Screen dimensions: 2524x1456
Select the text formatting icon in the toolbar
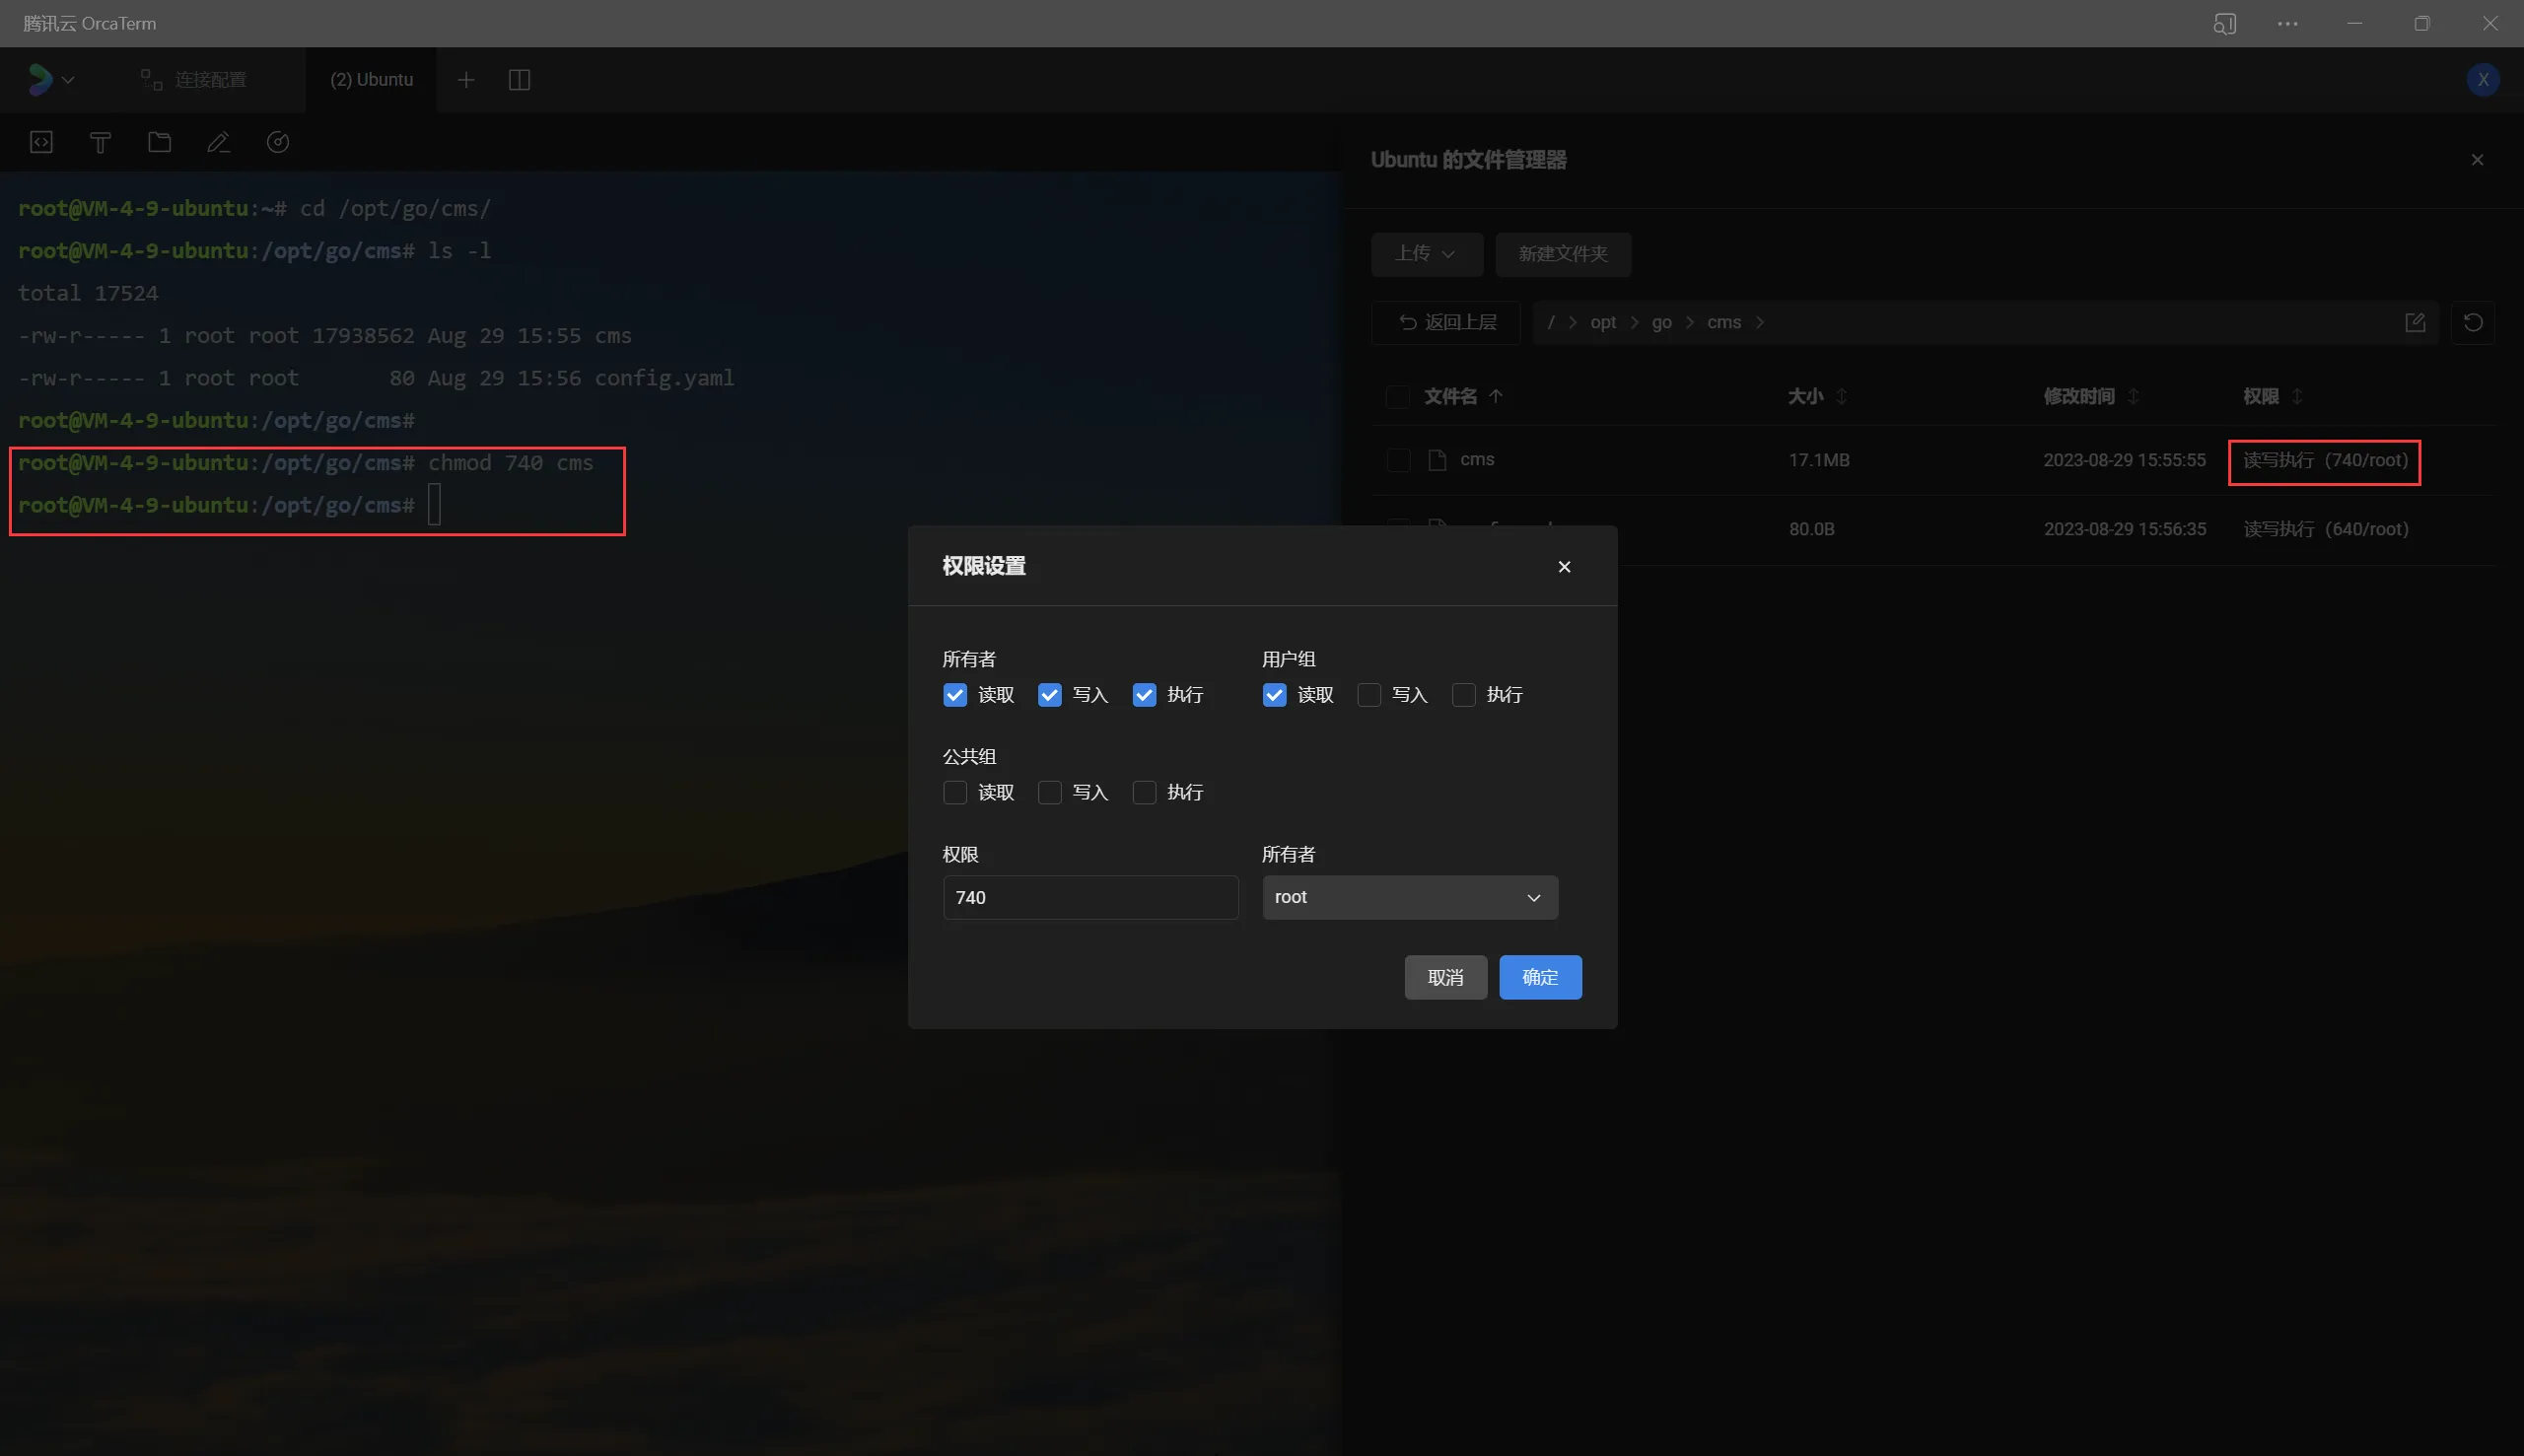pos(100,142)
